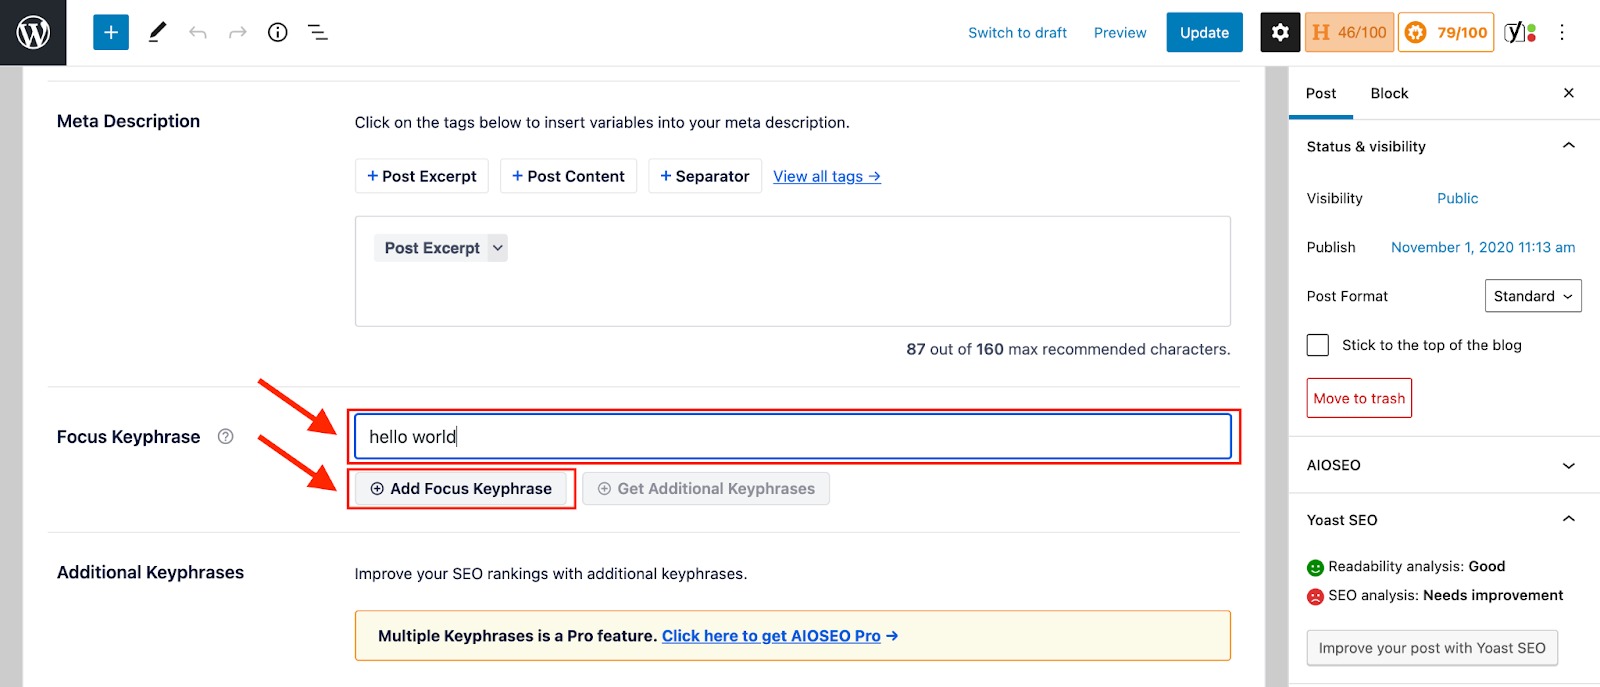Viewport: 1600px width, 687px height.
Task: Click the focus keyphrase text field
Action: tap(792, 437)
